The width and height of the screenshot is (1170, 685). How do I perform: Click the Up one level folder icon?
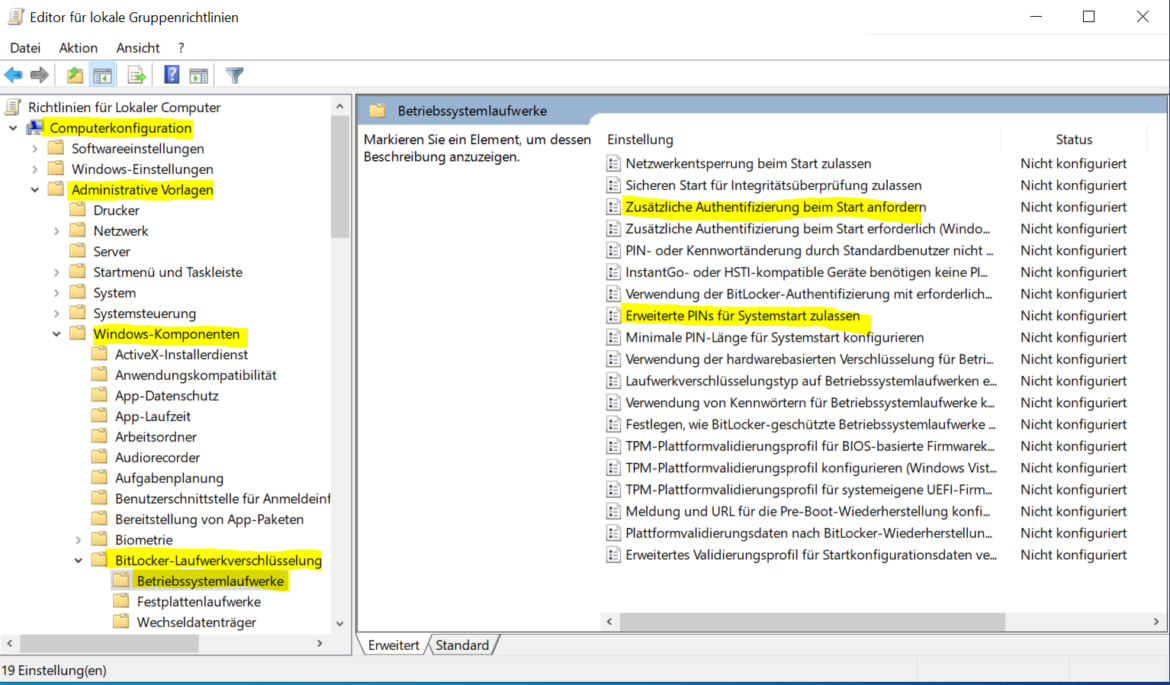tap(73, 74)
